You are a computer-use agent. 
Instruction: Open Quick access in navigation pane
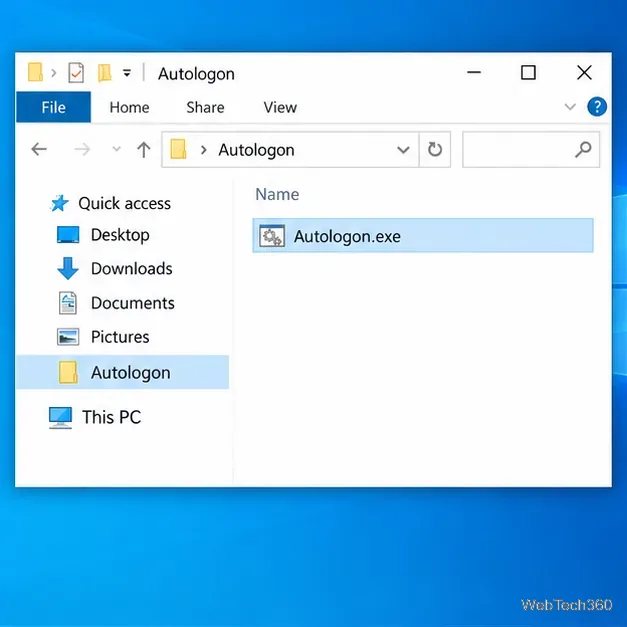click(124, 204)
